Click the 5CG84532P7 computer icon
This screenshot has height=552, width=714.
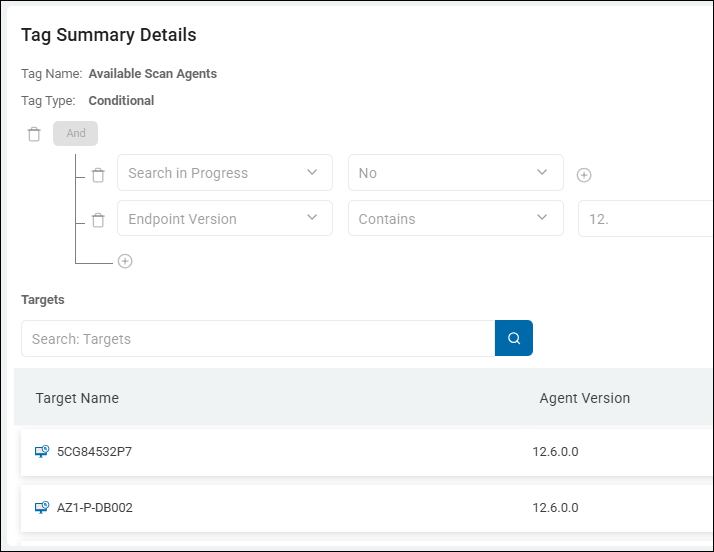42,452
